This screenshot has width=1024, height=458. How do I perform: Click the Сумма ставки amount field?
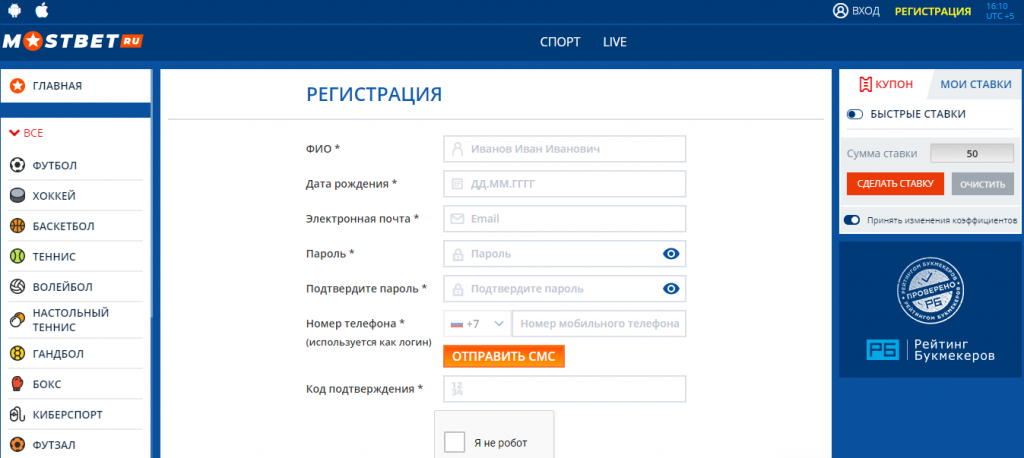(972, 154)
